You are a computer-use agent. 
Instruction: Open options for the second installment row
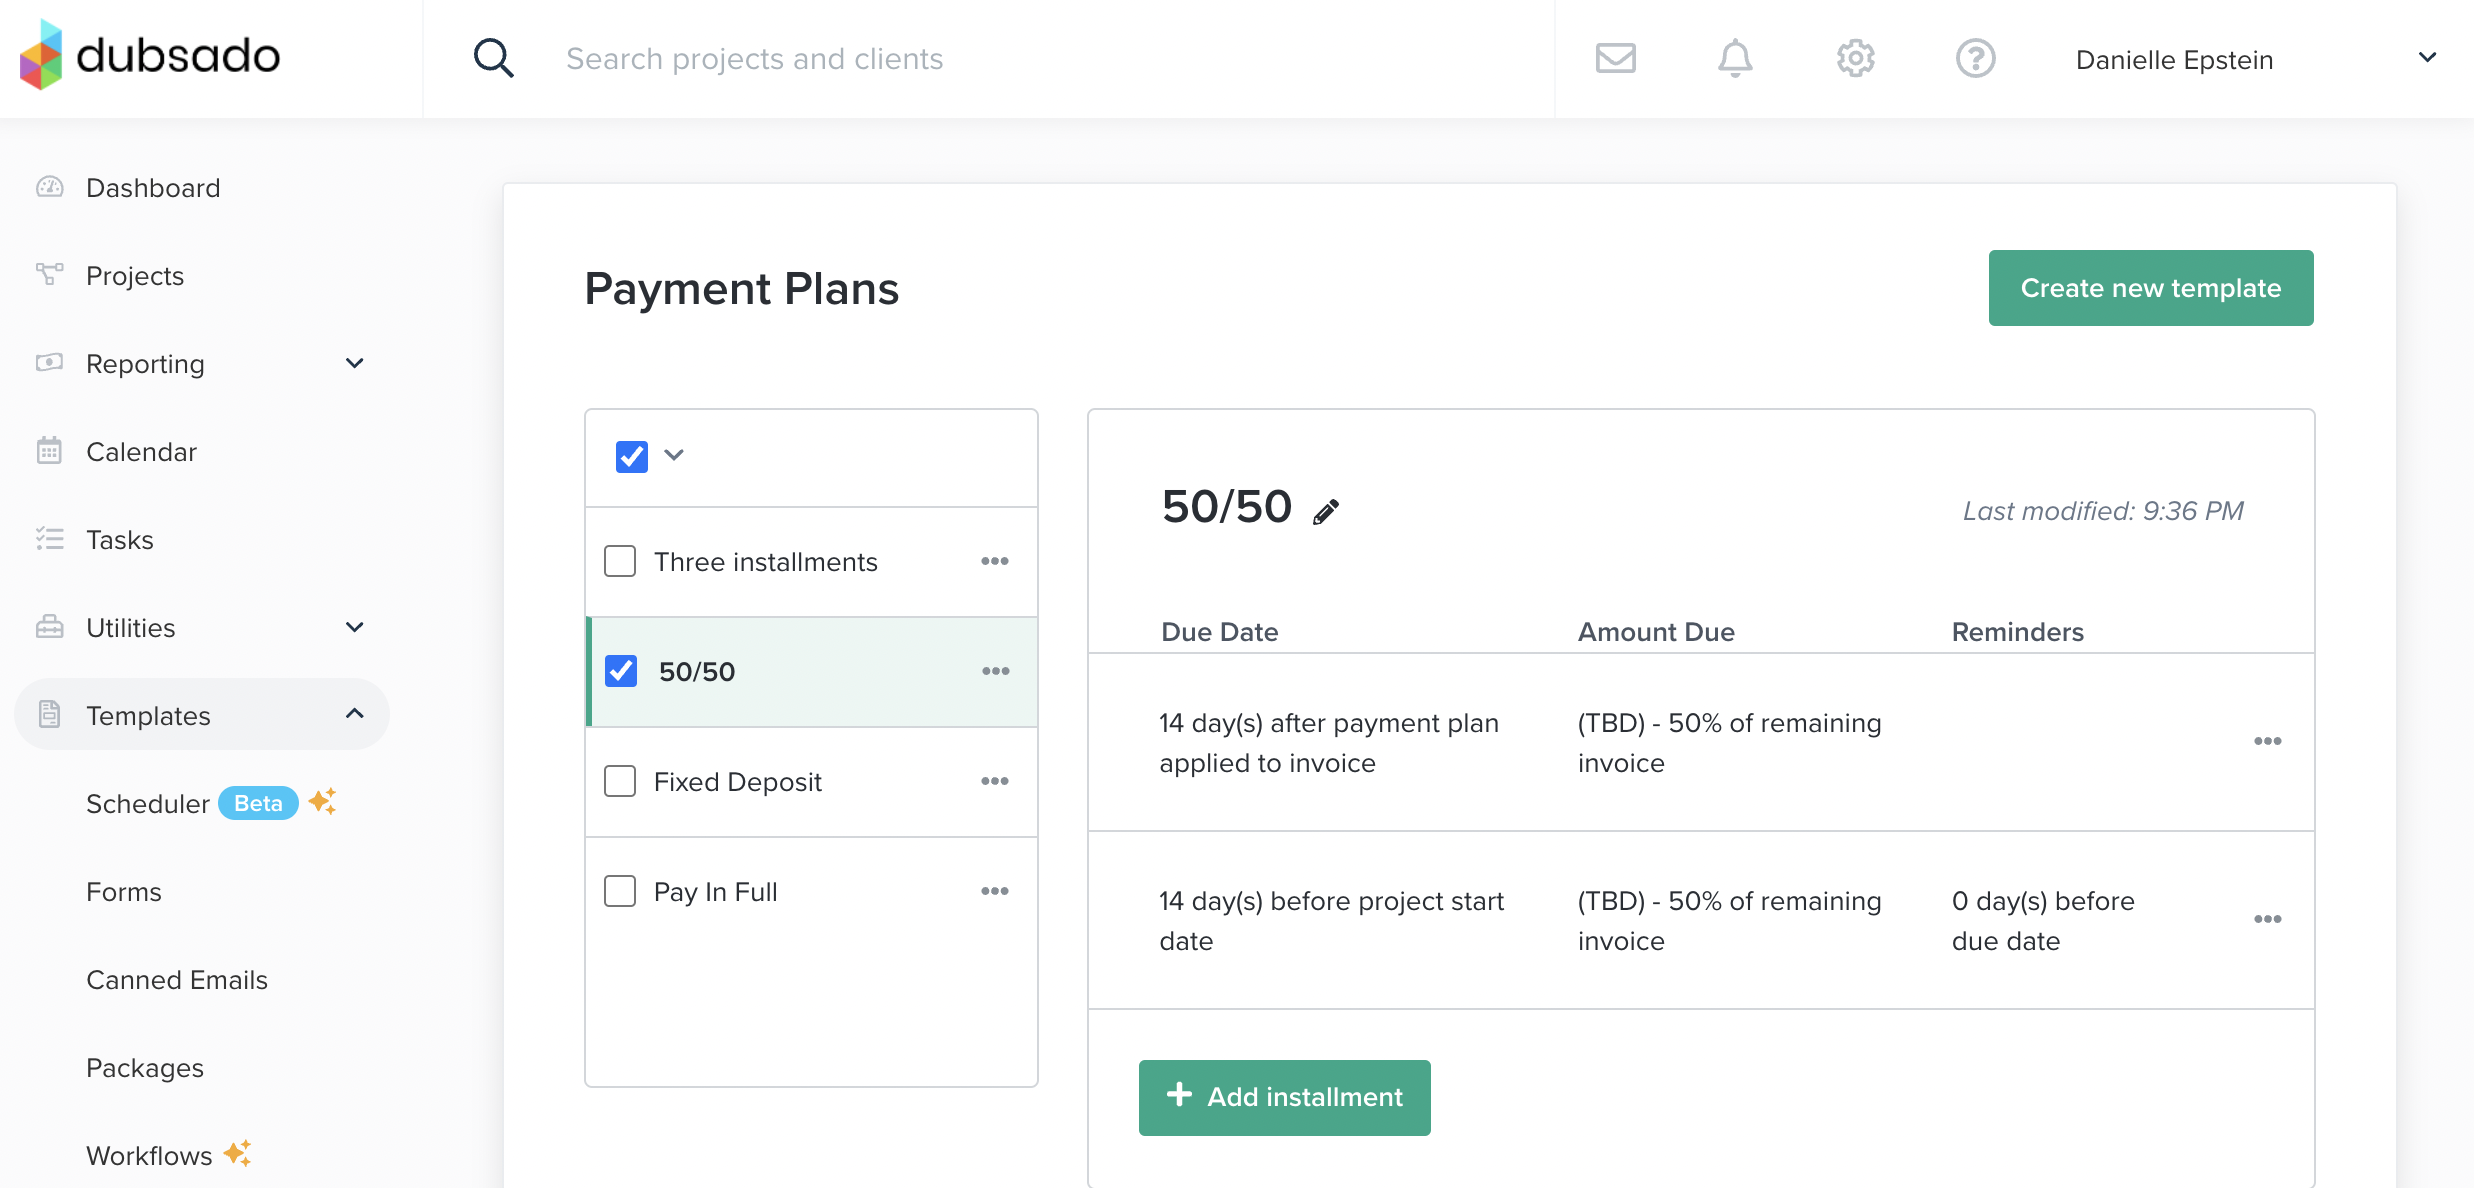[2267, 919]
